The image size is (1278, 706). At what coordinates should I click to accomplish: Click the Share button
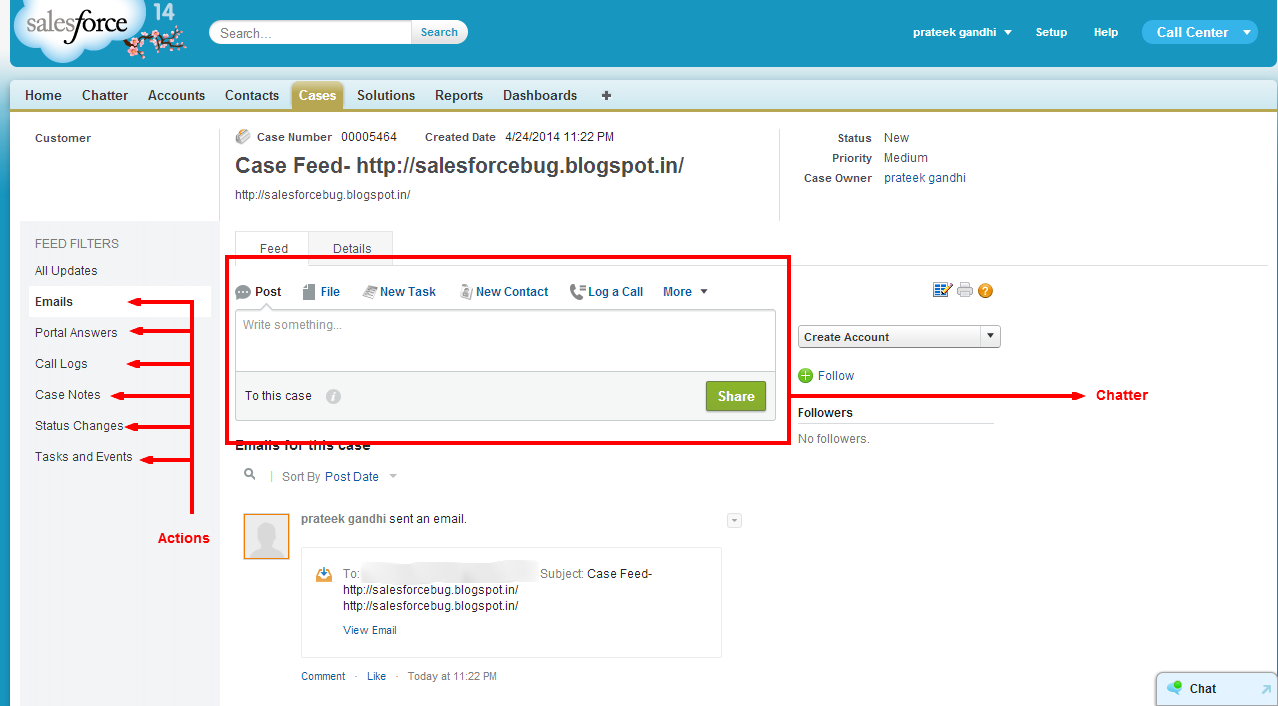[735, 396]
